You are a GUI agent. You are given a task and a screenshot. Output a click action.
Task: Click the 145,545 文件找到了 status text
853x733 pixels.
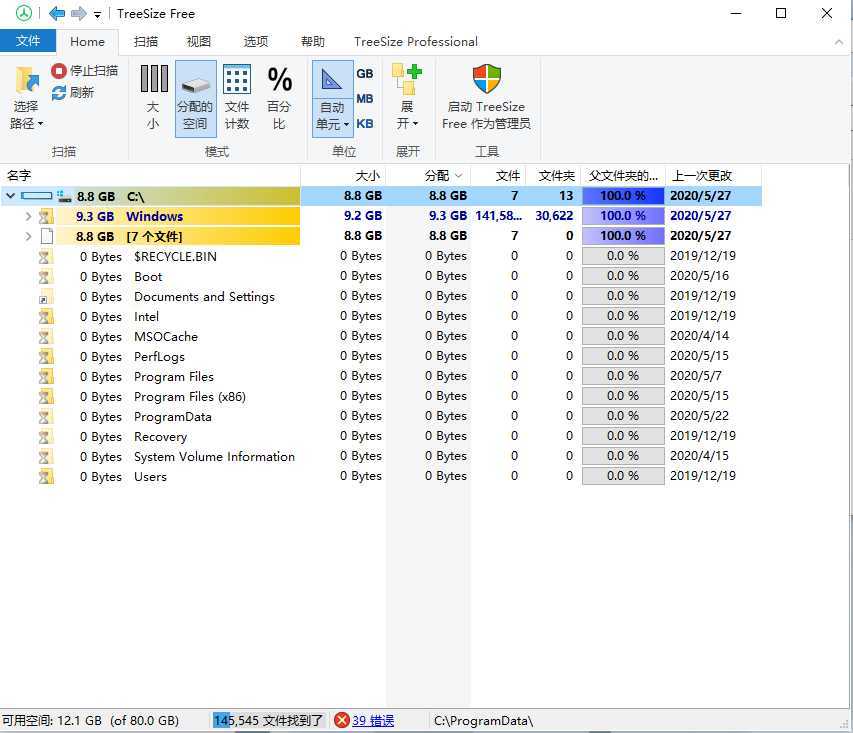click(269, 720)
